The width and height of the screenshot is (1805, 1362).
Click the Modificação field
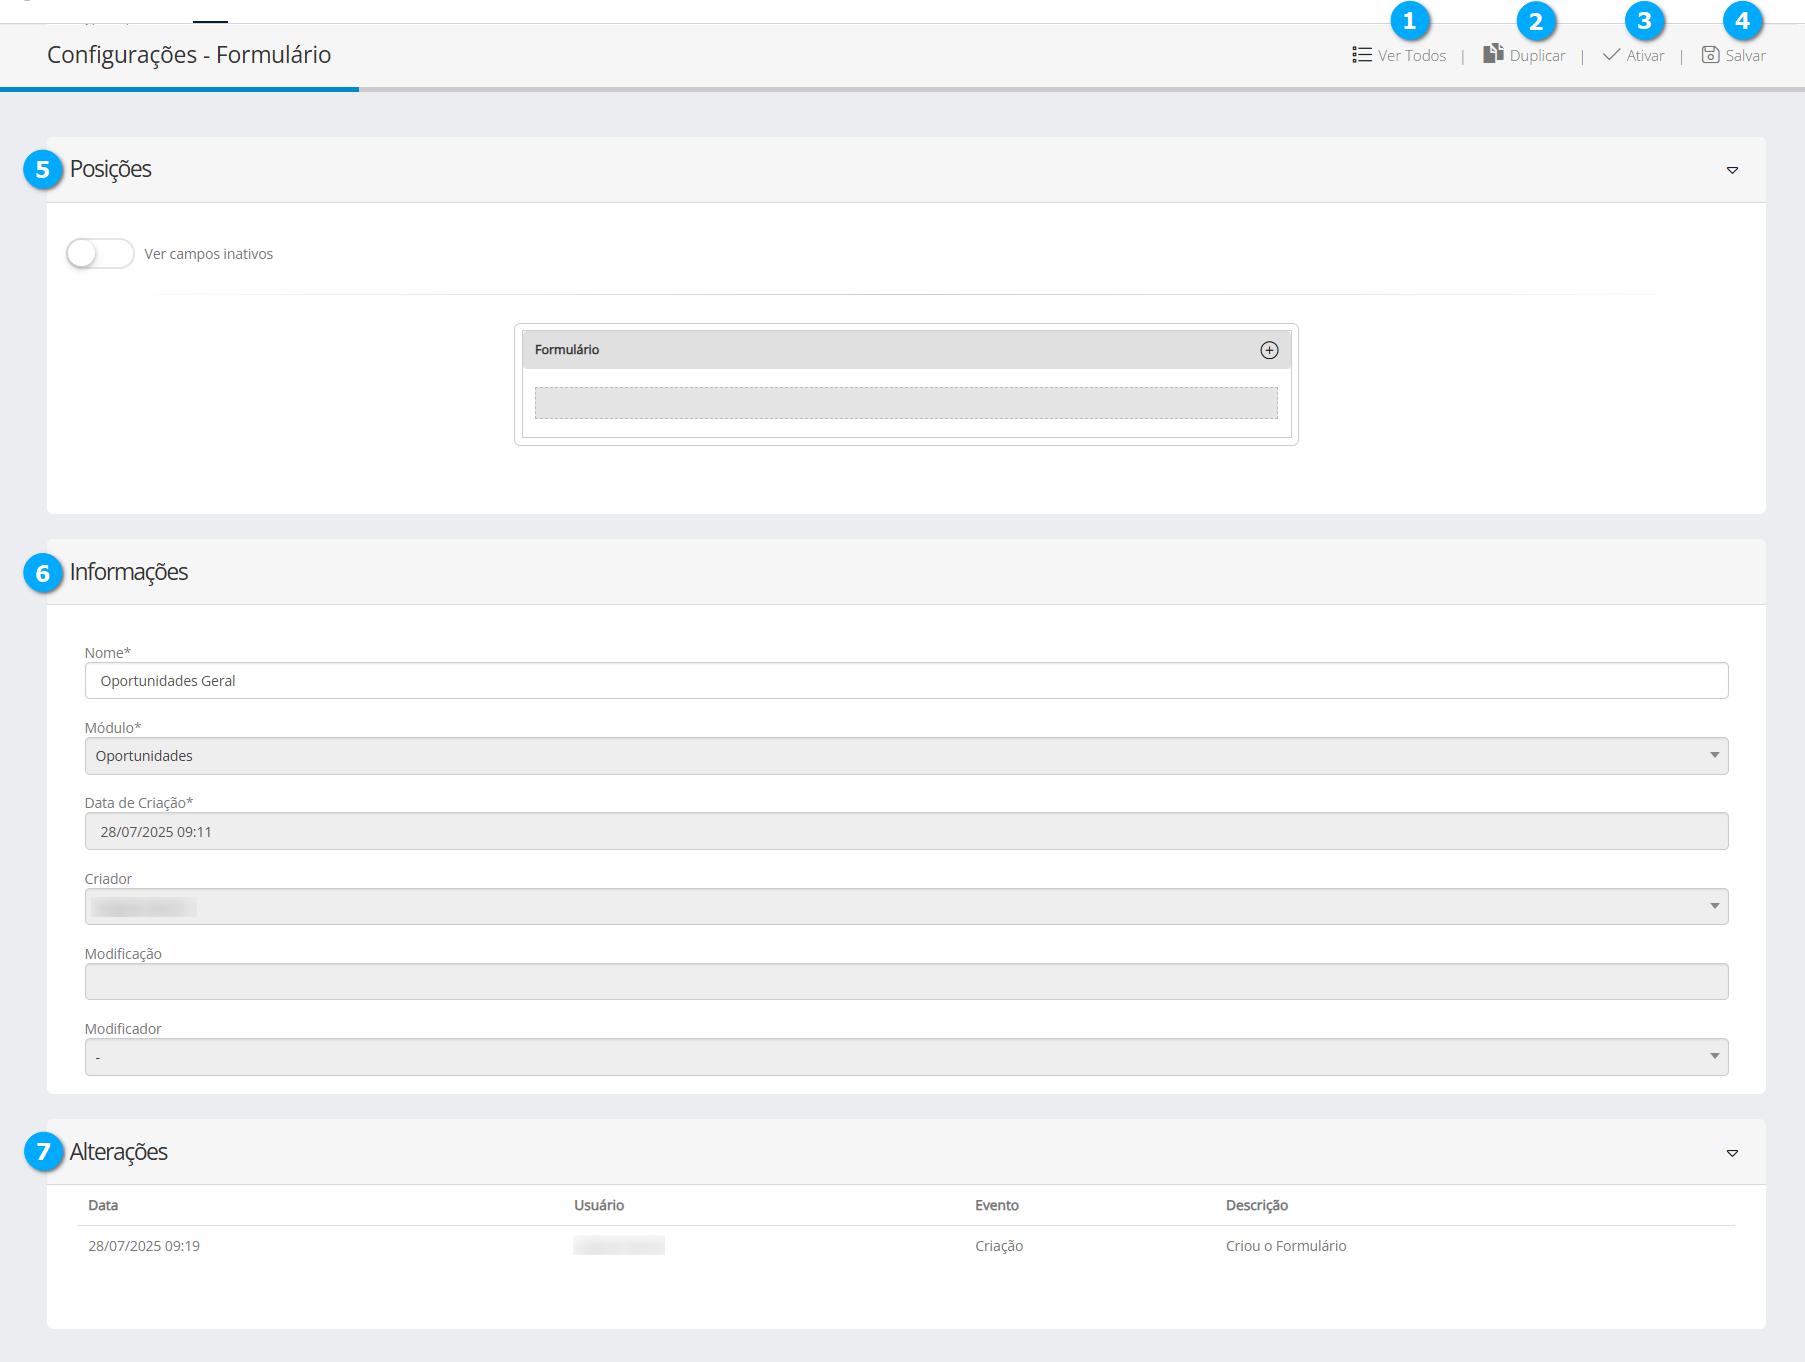point(906,982)
